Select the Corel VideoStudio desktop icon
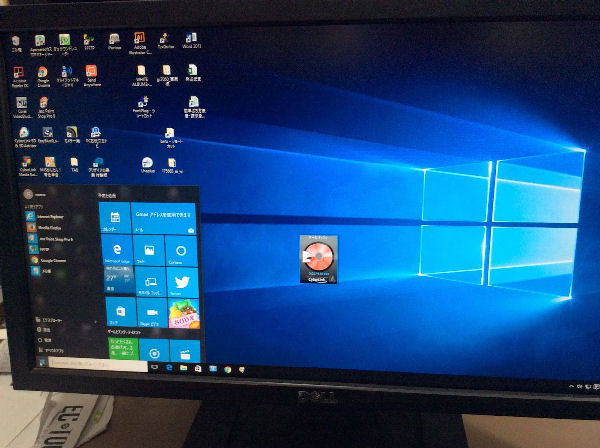The width and height of the screenshot is (600, 448). (21, 107)
